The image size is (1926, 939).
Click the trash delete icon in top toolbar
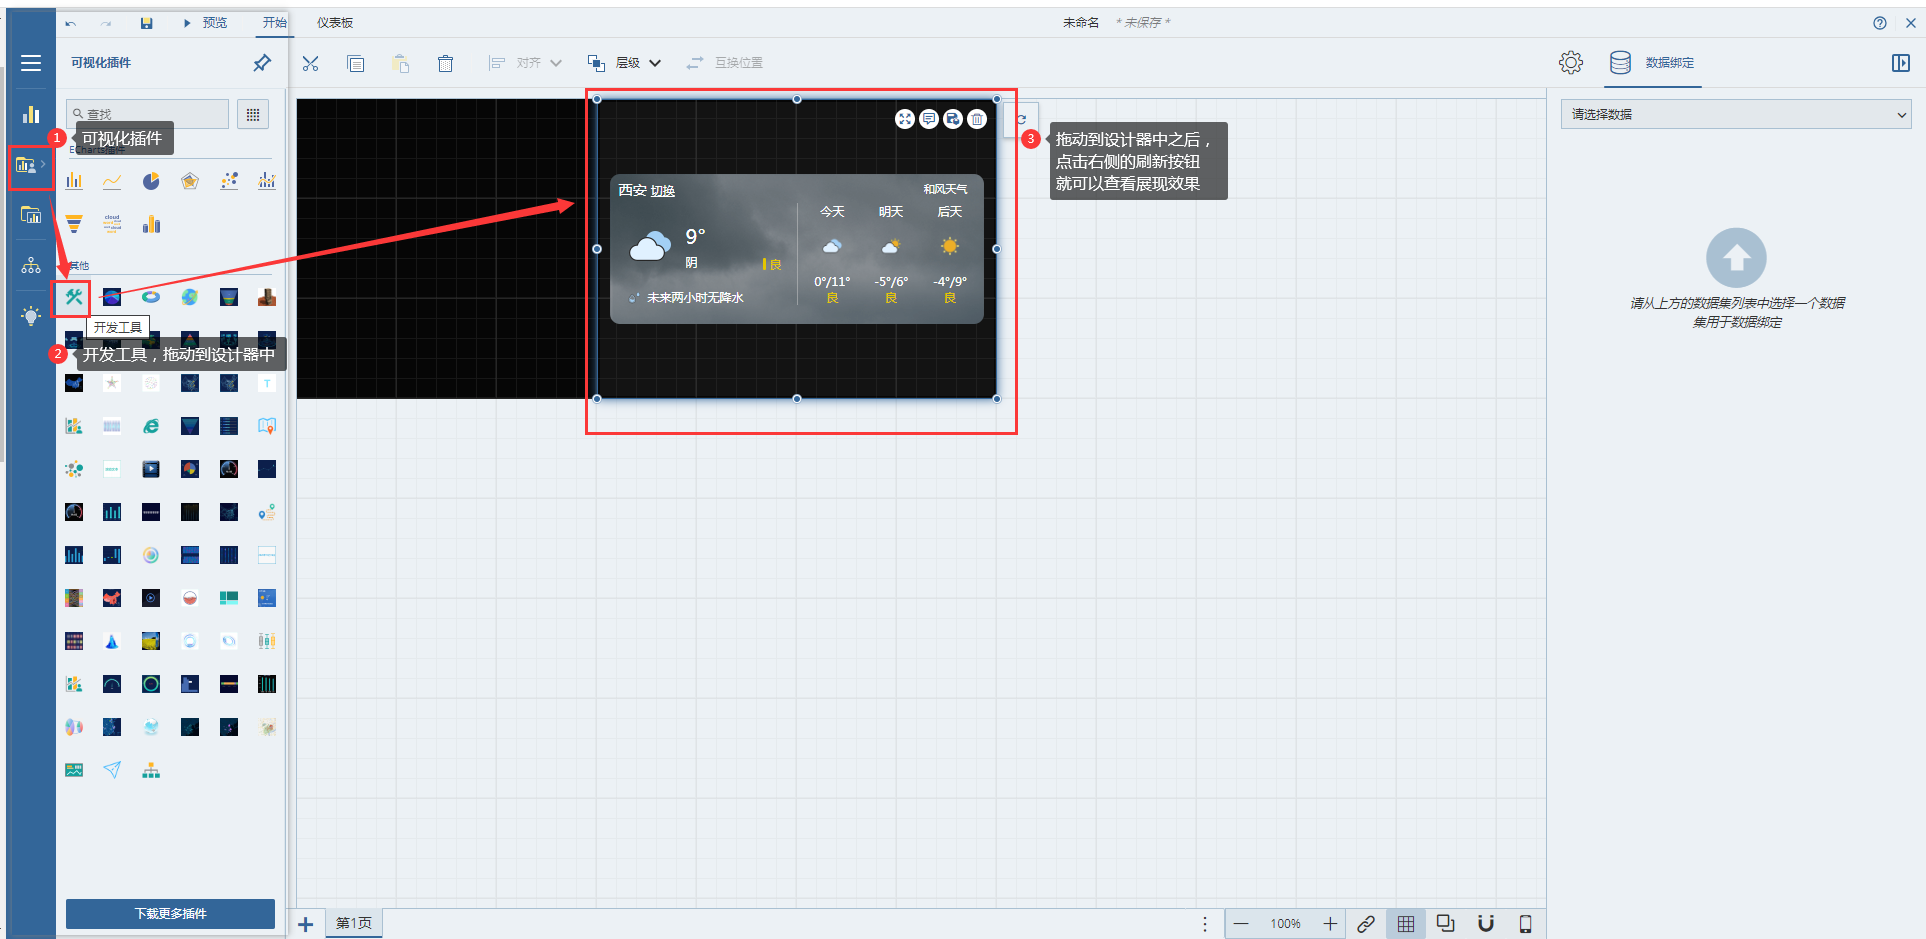click(445, 63)
